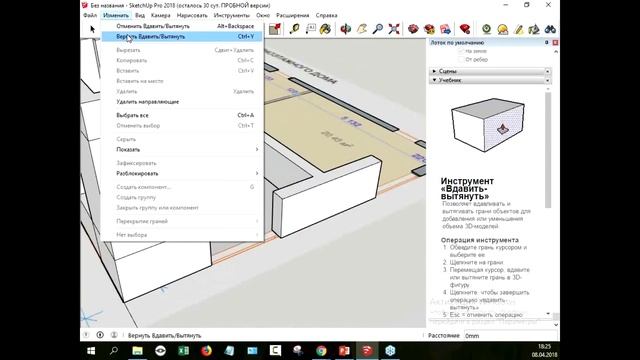Open Windows taskbar search

114,351
